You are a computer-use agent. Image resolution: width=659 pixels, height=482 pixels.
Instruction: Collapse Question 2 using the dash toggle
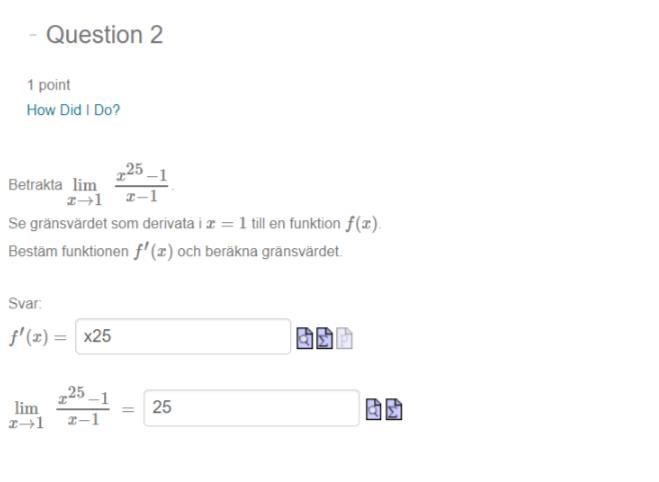coord(33,35)
